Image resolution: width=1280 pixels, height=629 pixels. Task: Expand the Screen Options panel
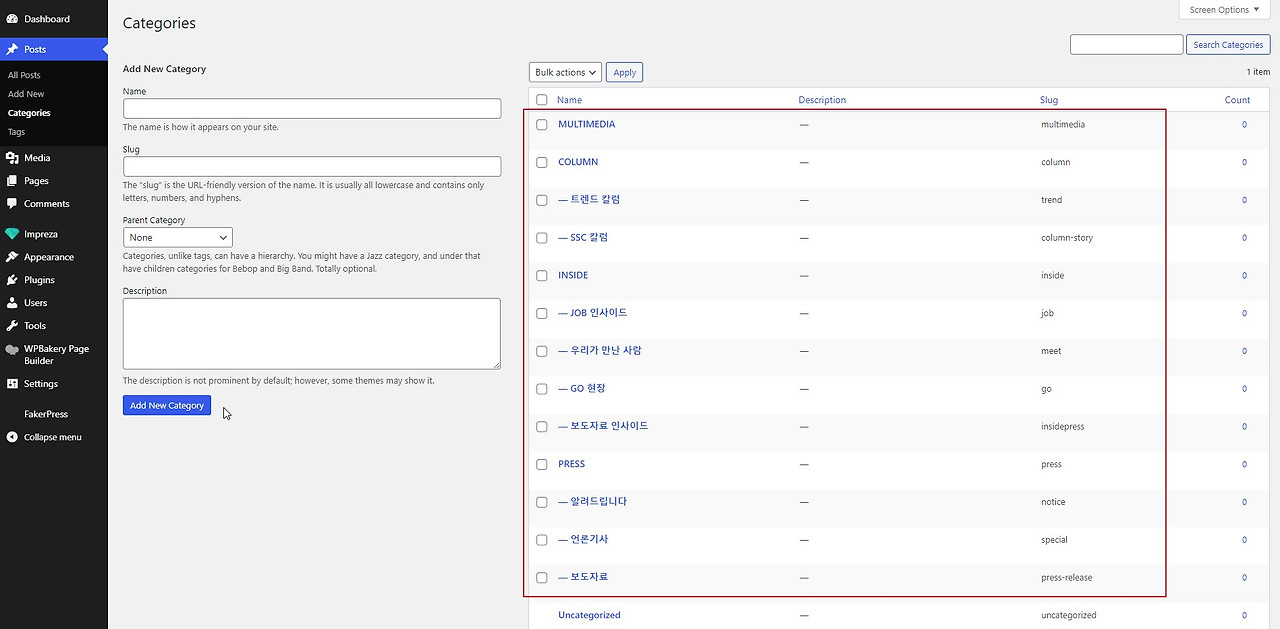click(x=1225, y=10)
